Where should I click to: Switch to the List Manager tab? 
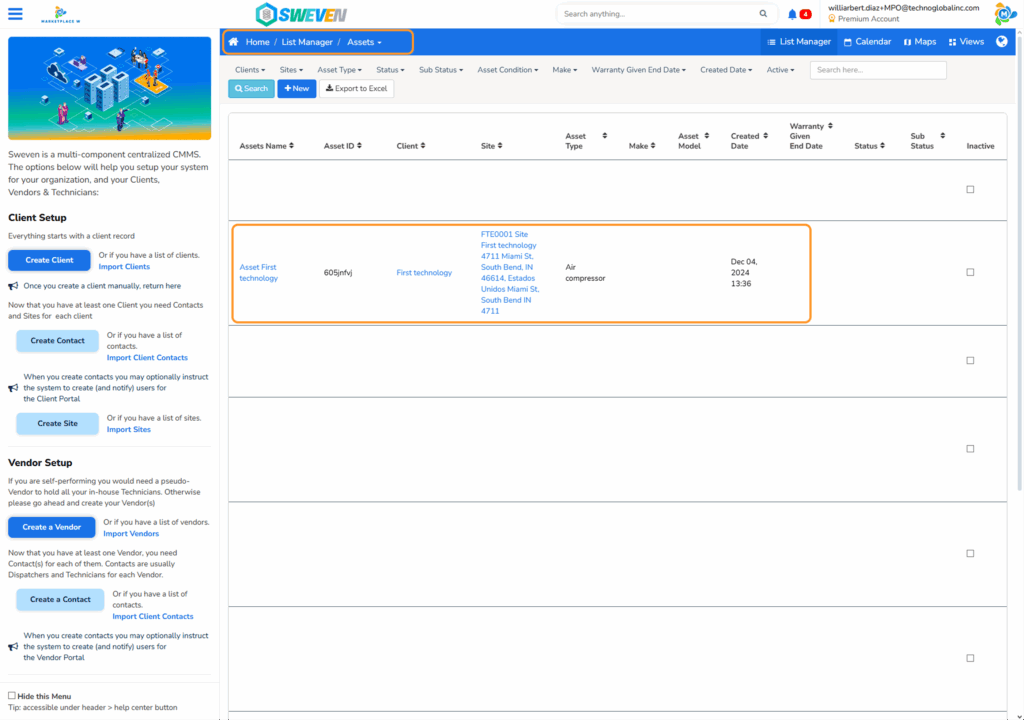click(x=799, y=42)
